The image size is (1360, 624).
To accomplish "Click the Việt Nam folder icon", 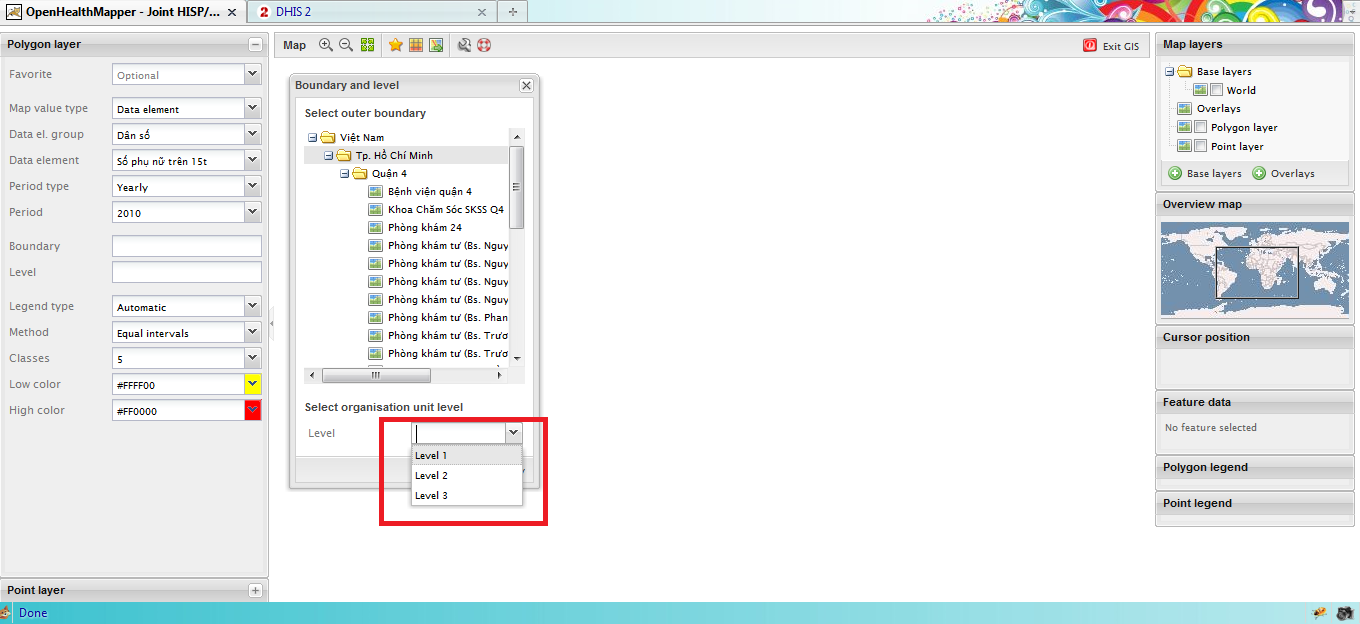I will click(328, 138).
